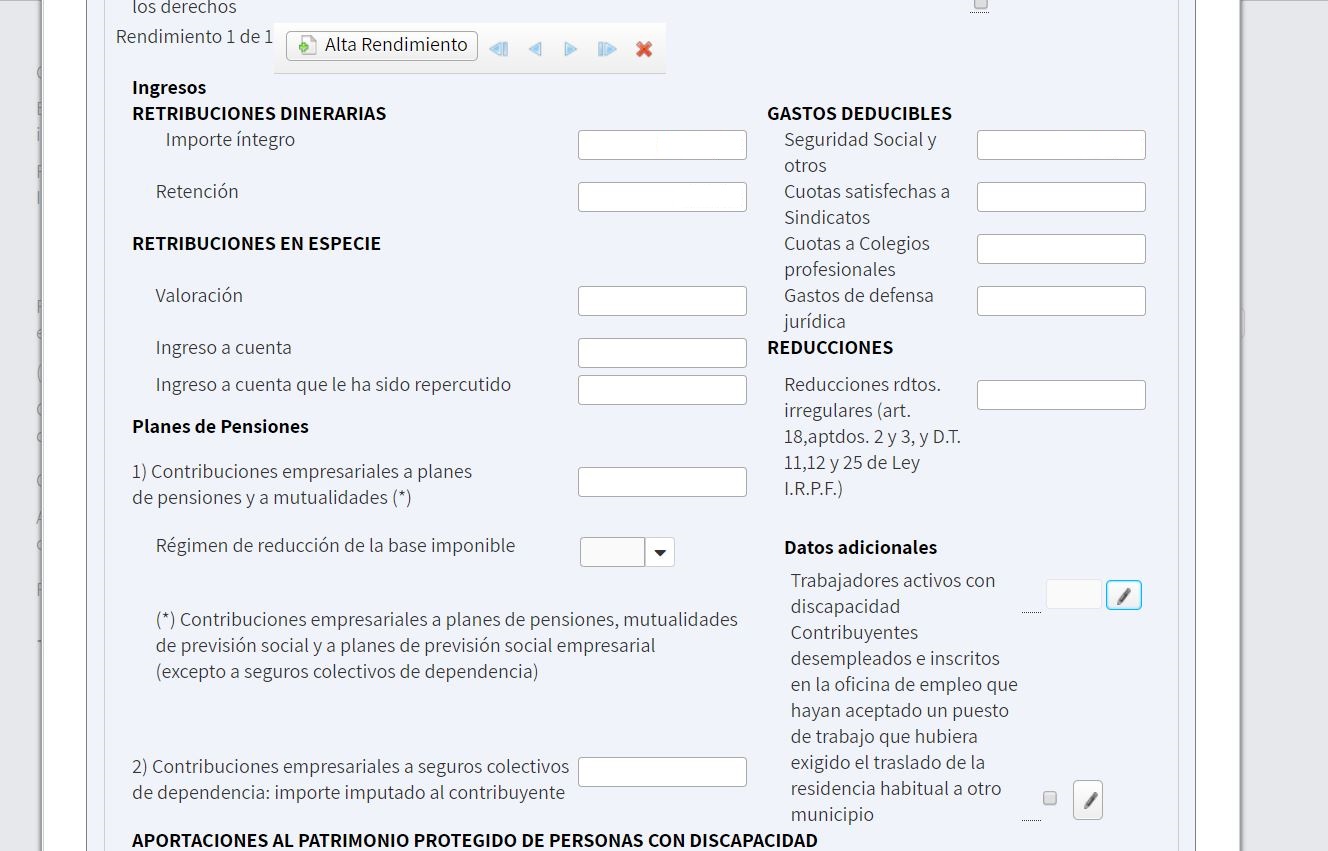The height and width of the screenshot is (851, 1328).
Task: Click the Retención input field
Action: 662,197
